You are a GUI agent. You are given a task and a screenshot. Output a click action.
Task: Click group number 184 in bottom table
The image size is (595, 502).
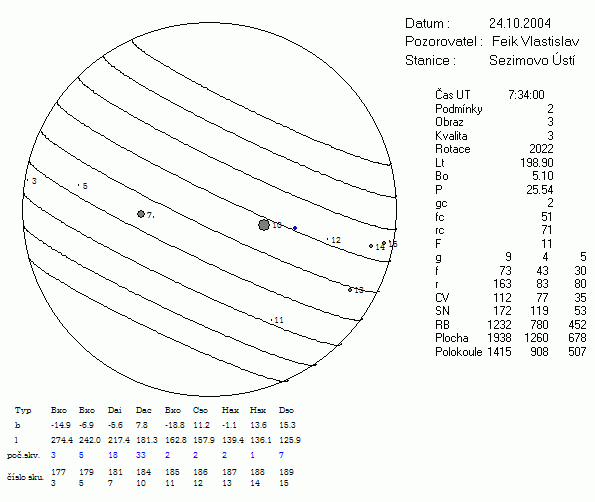tap(143, 472)
